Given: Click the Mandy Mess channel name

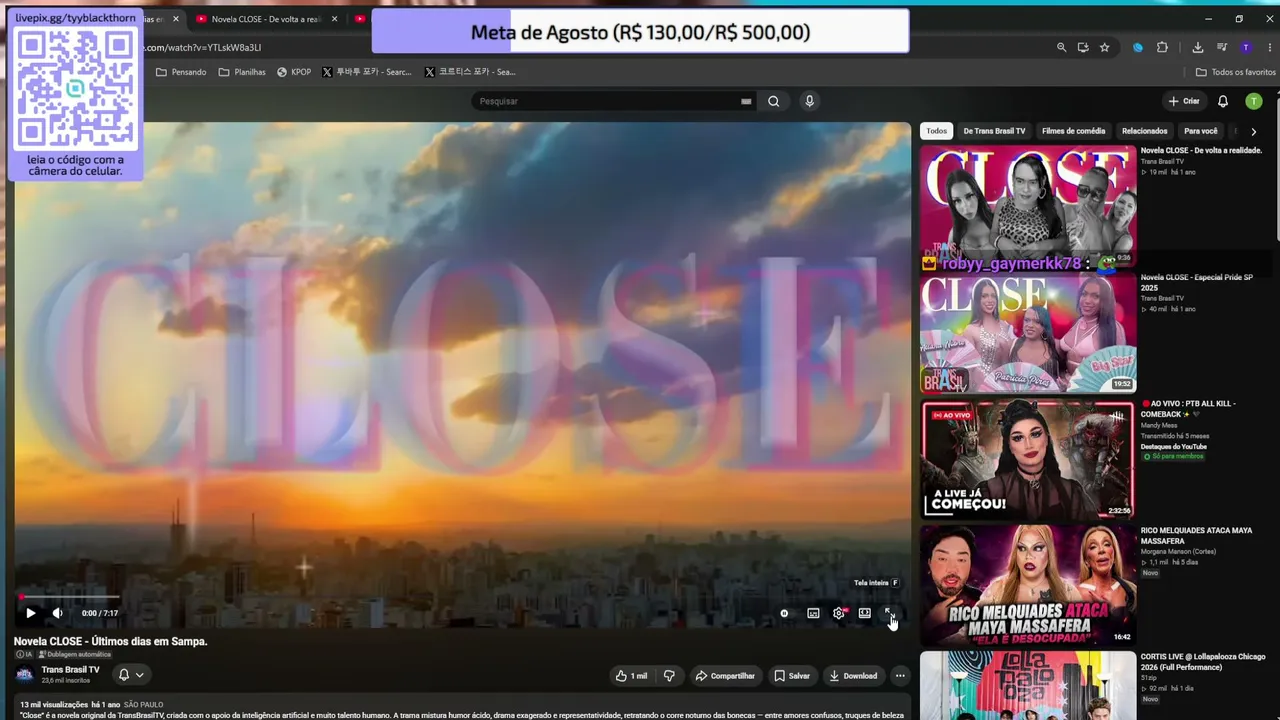Looking at the screenshot, I should 1159,426.
